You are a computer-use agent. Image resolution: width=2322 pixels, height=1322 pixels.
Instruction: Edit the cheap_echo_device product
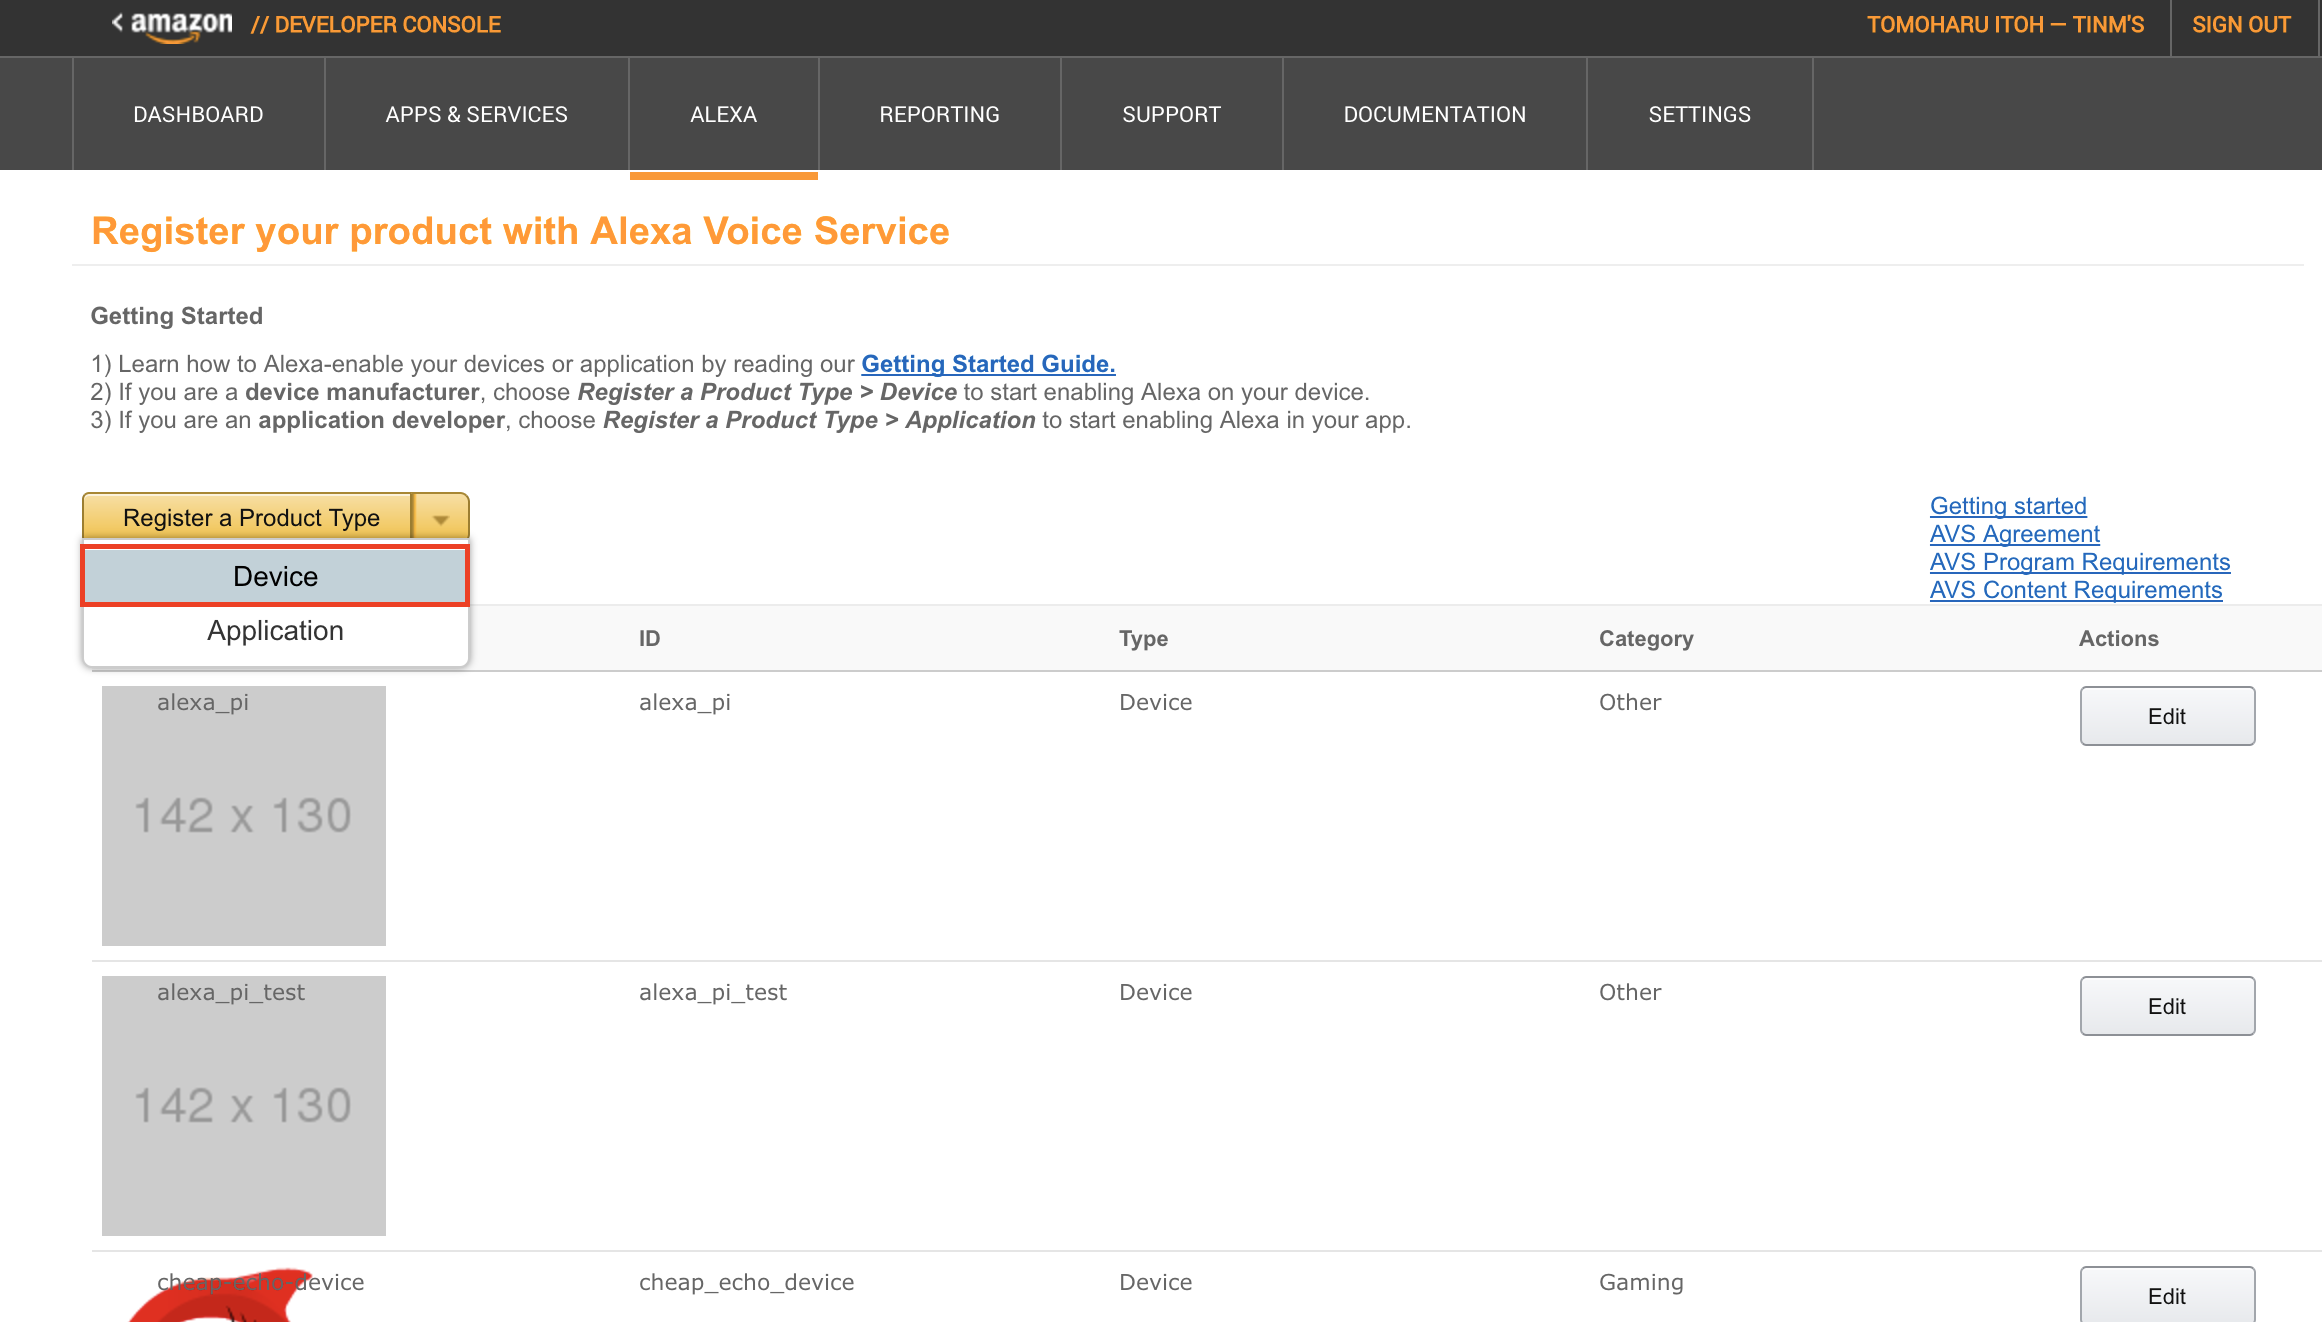(2167, 1295)
